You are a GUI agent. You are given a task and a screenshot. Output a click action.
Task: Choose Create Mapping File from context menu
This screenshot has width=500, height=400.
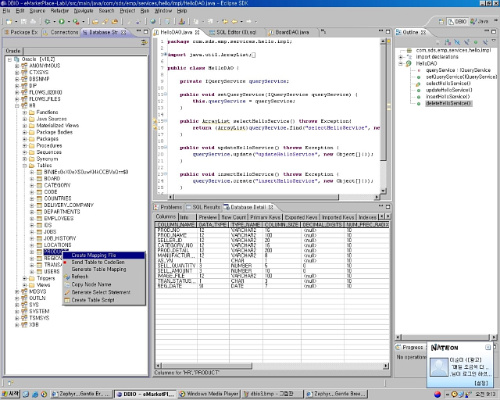click(104, 255)
